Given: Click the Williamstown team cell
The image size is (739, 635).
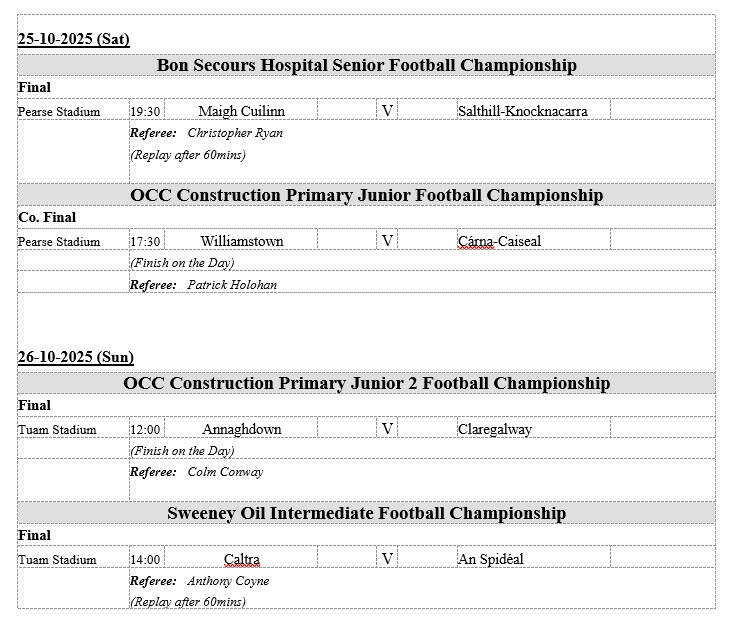Looking at the screenshot, I should [x=241, y=241].
